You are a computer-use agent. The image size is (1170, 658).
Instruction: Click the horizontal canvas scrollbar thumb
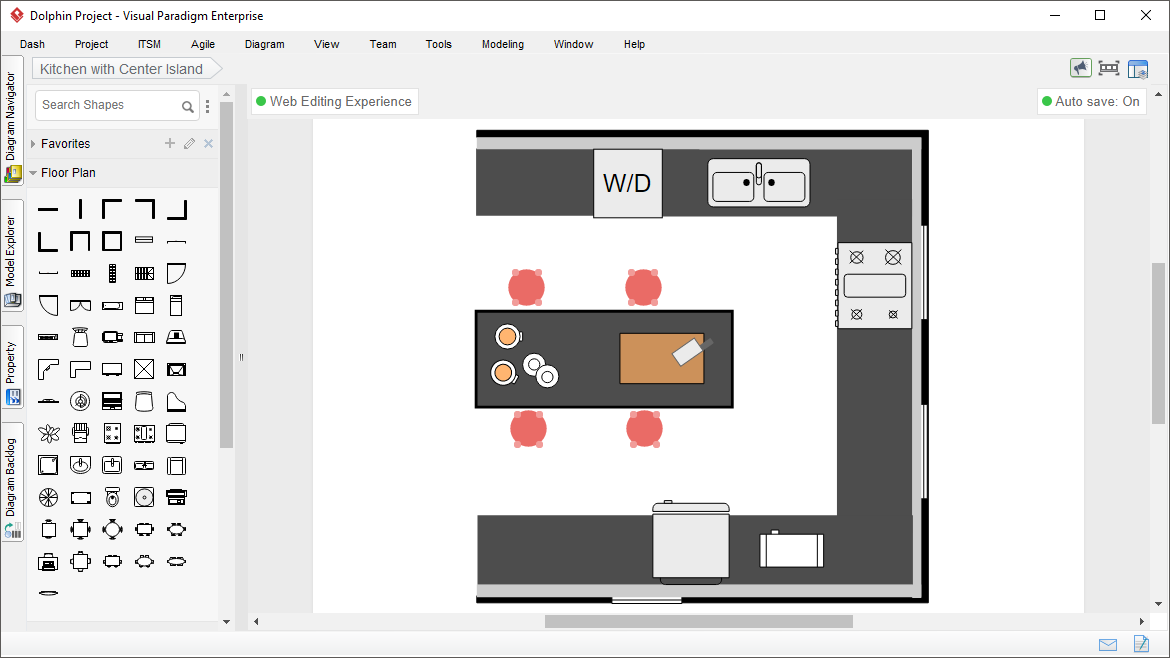(x=698, y=621)
